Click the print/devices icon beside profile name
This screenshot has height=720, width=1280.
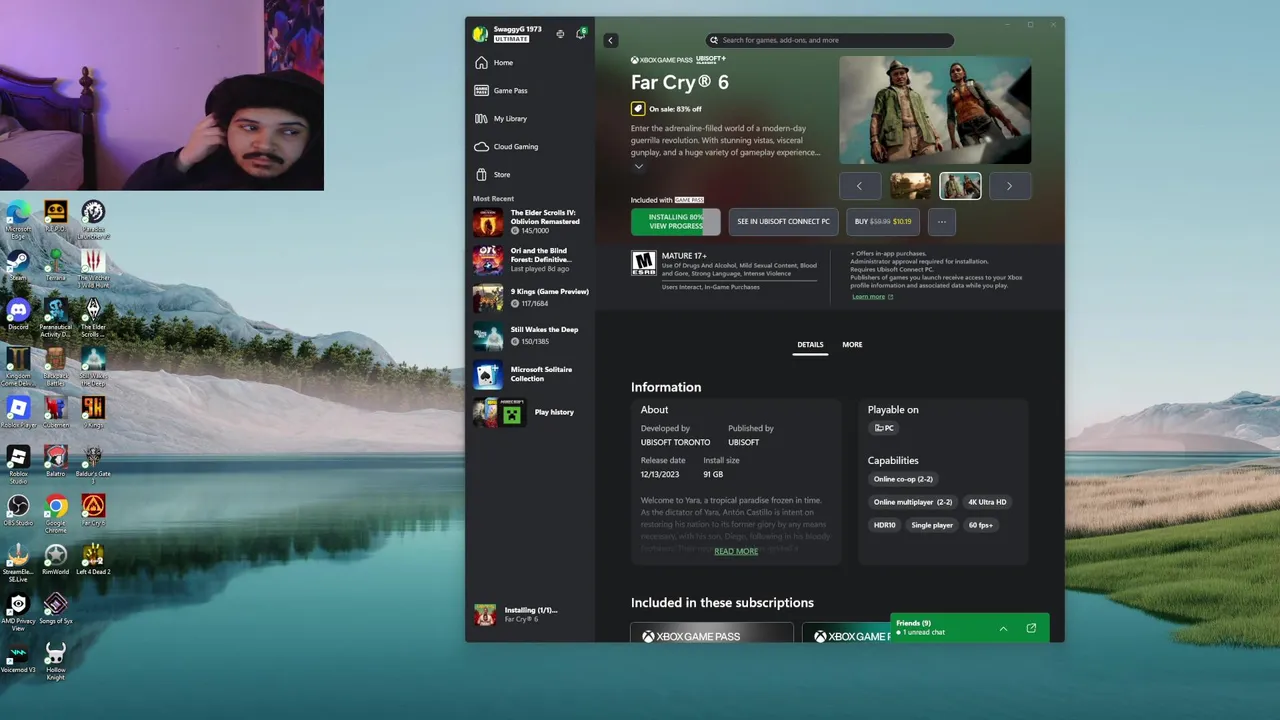[x=560, y=34]
